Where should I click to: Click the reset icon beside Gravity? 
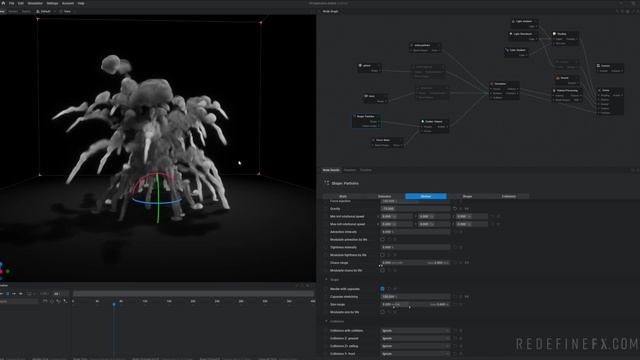tap(455, 209)
